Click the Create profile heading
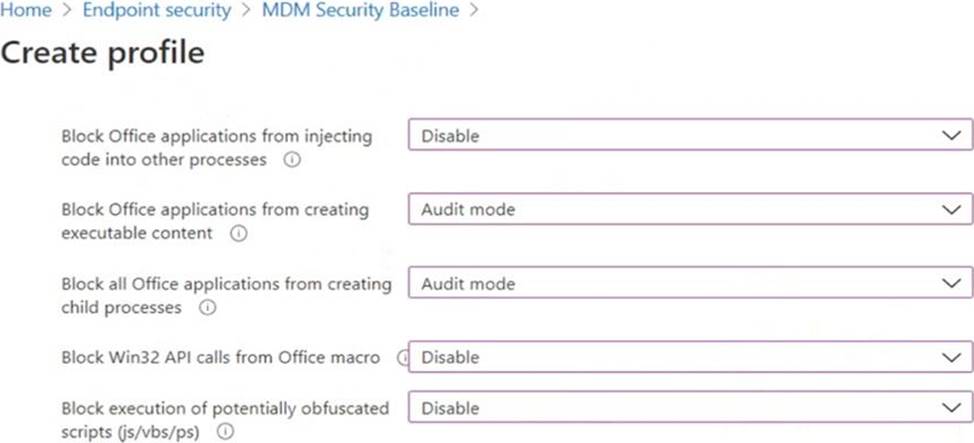Image resolution: width=974 pixels, height=443 pixels. [x=102, y=53]
